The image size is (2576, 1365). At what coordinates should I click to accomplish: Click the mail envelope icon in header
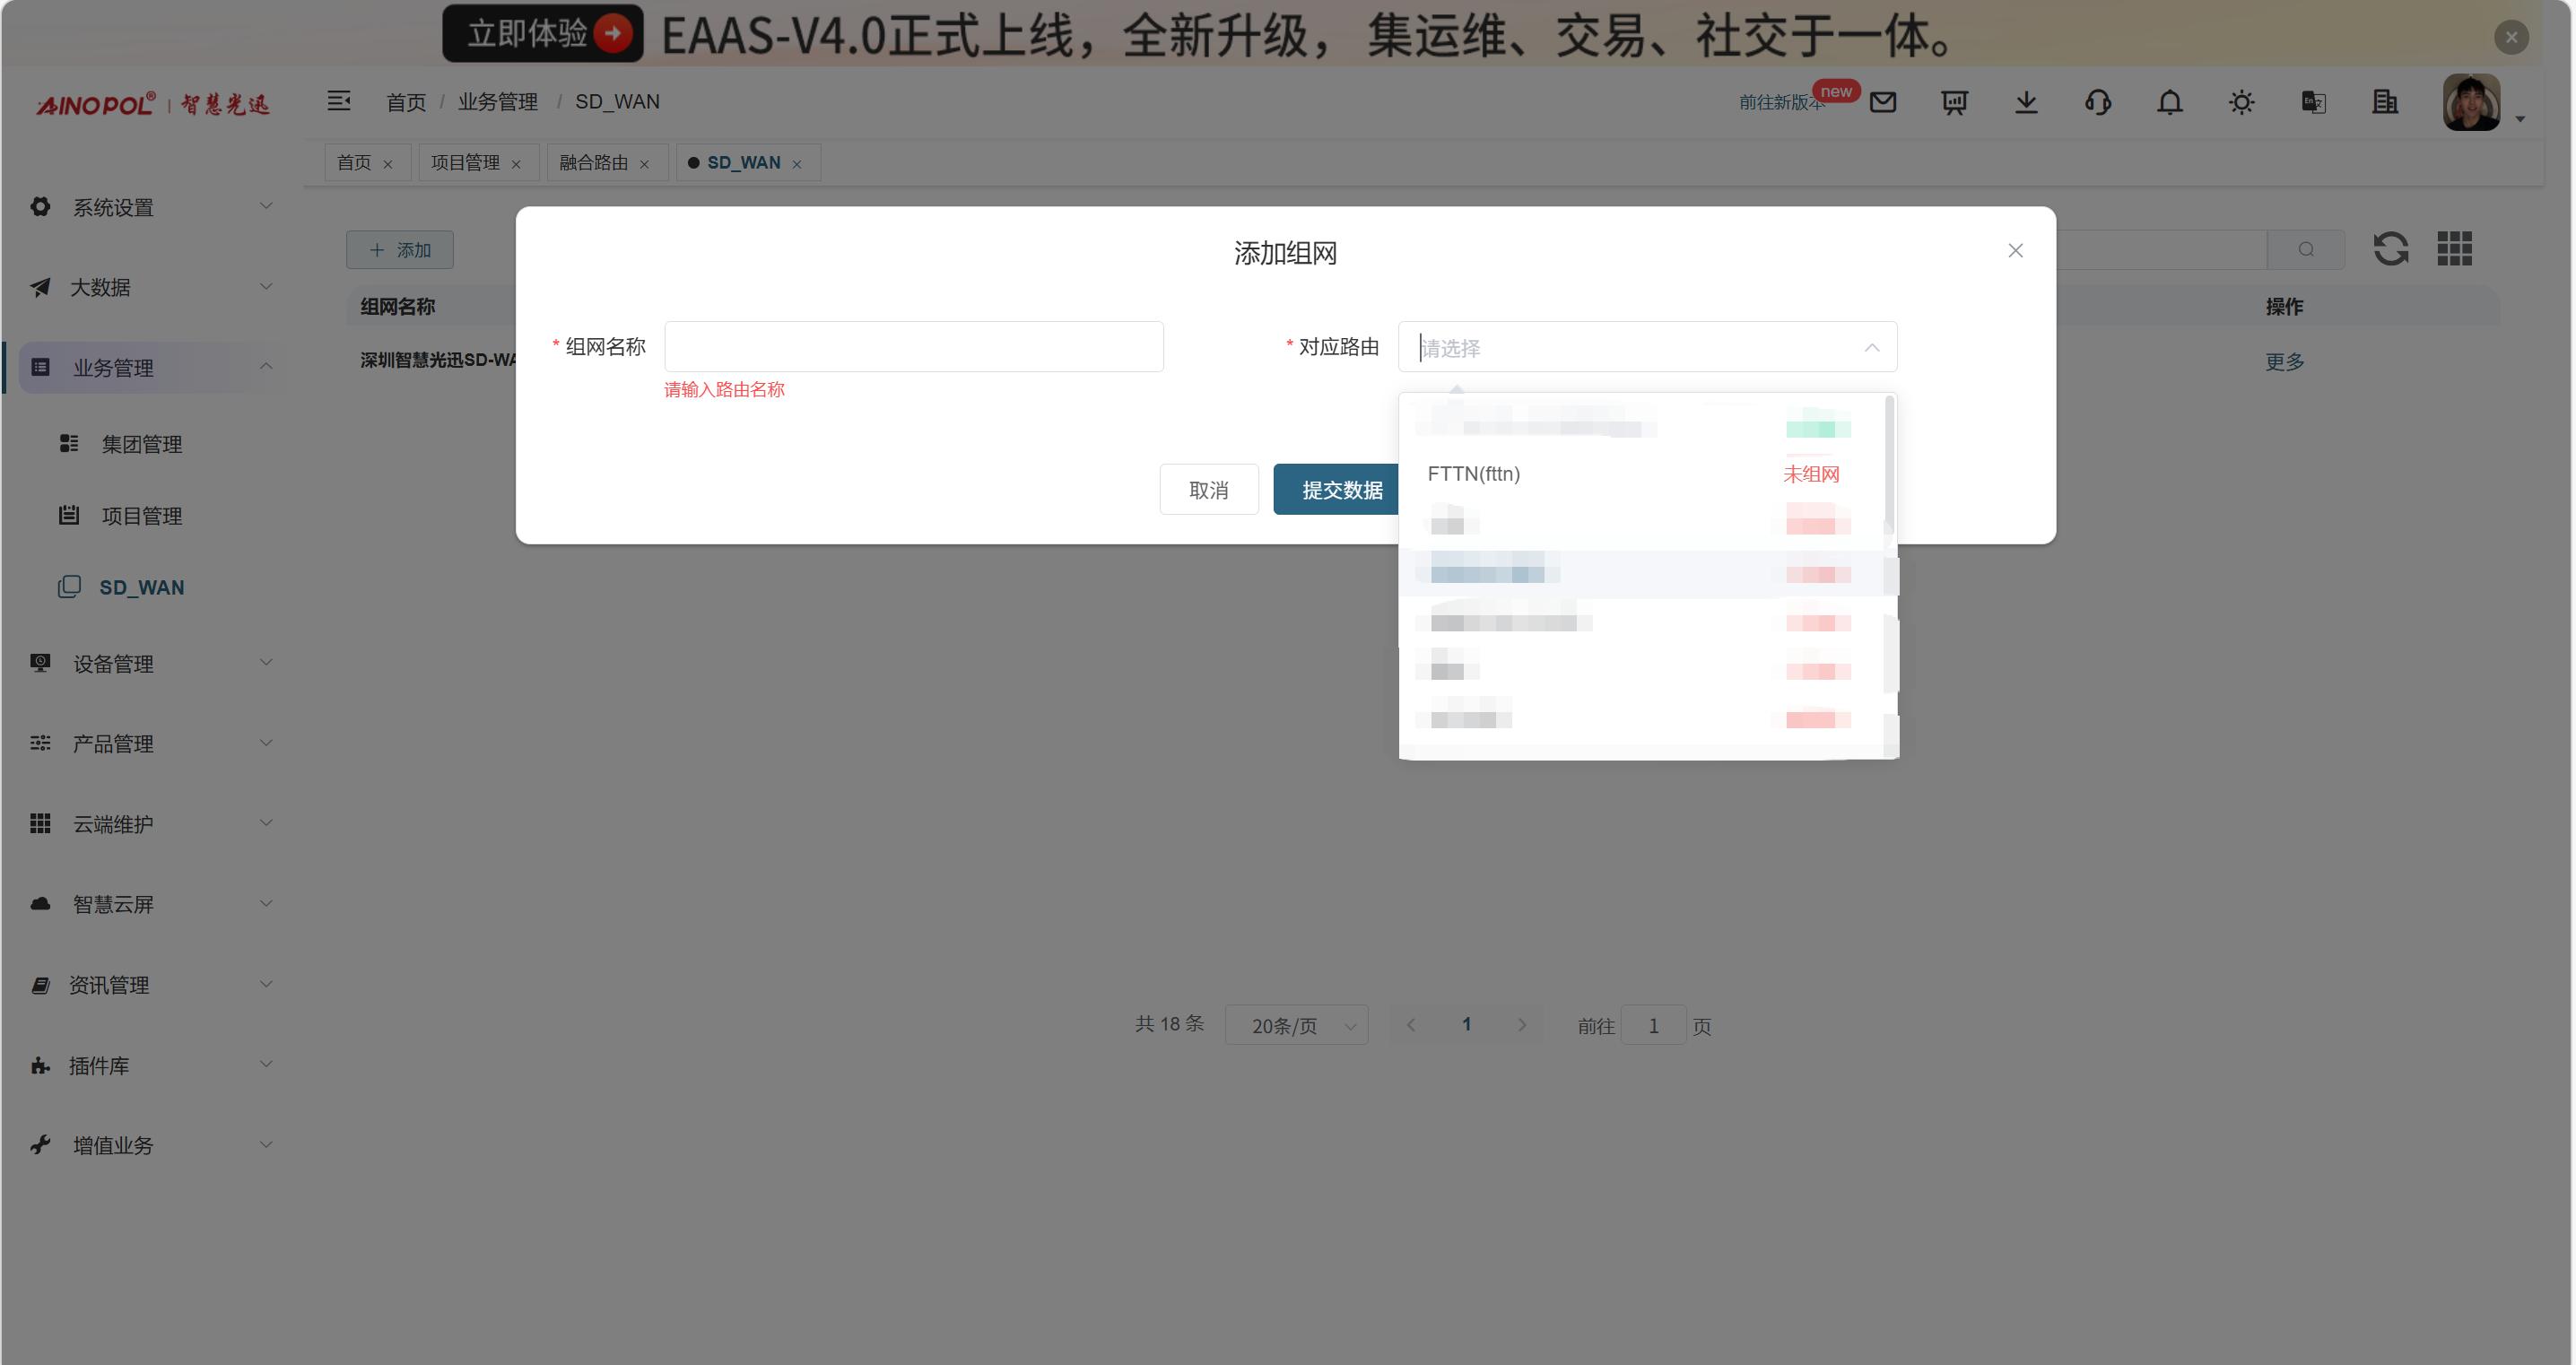click(x=1883, y=102)
